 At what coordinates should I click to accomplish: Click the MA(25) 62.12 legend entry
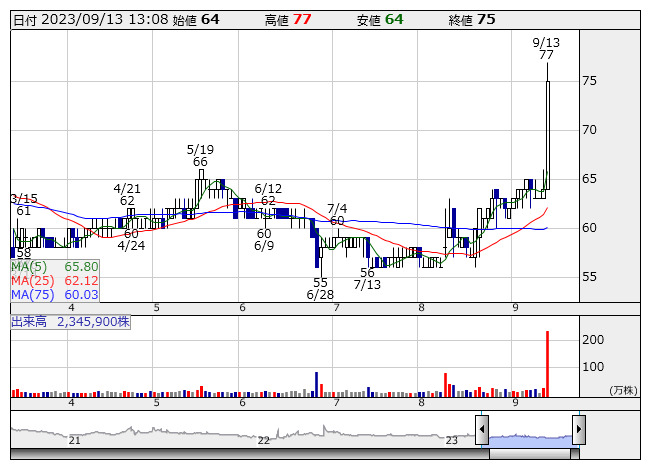coord(55,281)
